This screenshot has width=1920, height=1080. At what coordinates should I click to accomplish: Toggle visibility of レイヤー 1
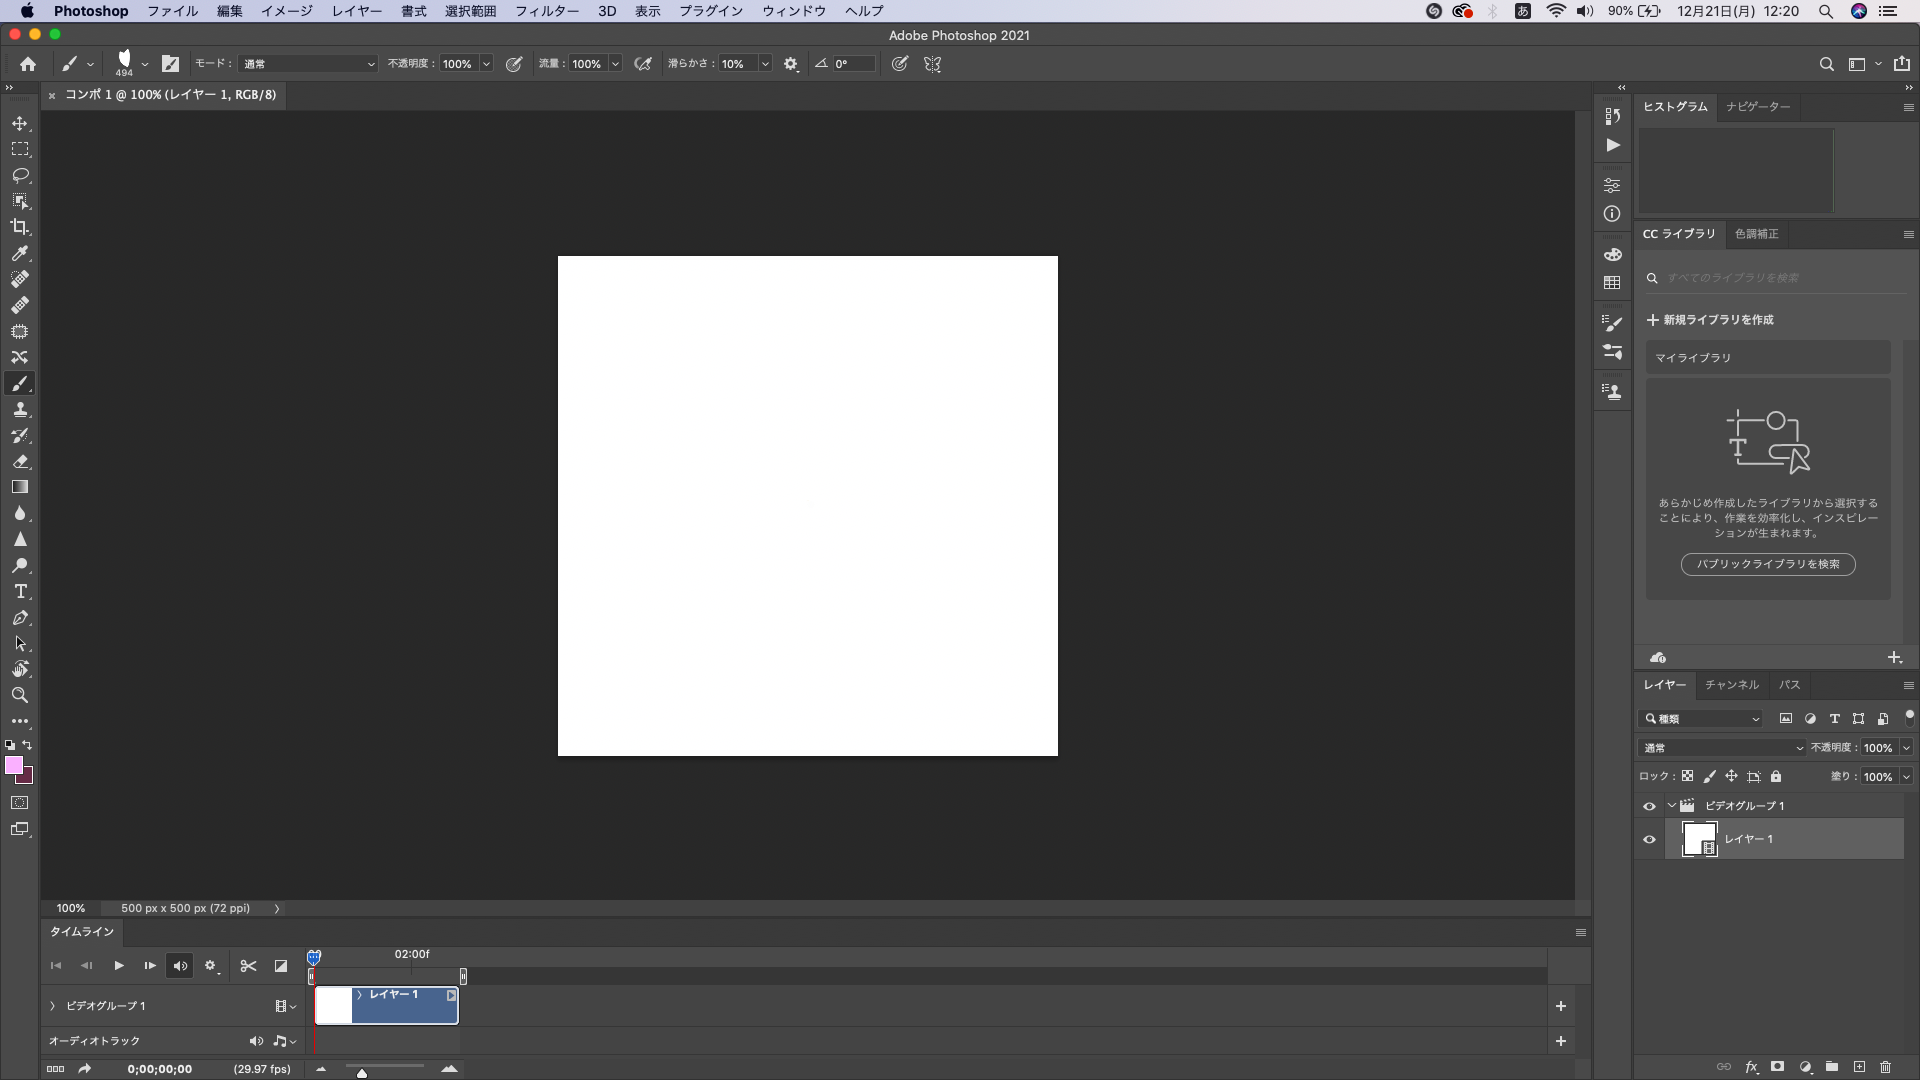1649,840
